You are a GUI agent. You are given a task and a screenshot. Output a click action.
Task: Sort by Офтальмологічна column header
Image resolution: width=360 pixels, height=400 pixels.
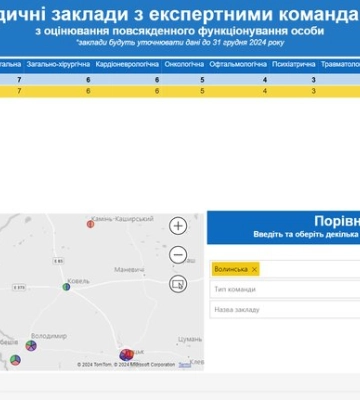(238, 64)
